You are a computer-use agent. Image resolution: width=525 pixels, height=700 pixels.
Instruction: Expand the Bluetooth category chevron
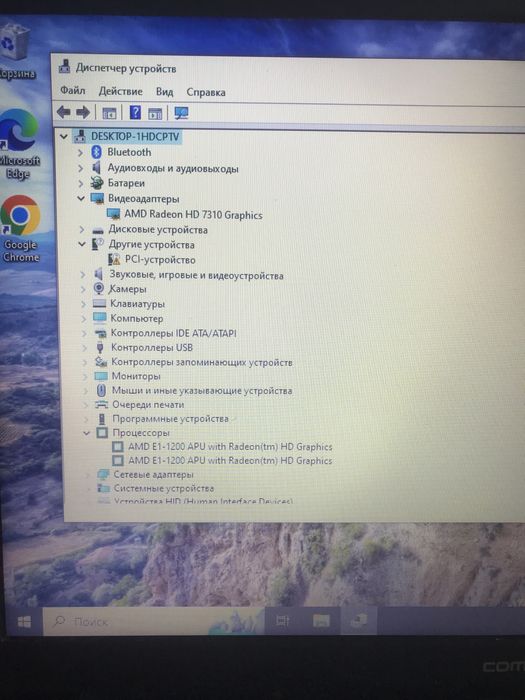(x=80, y=153)
